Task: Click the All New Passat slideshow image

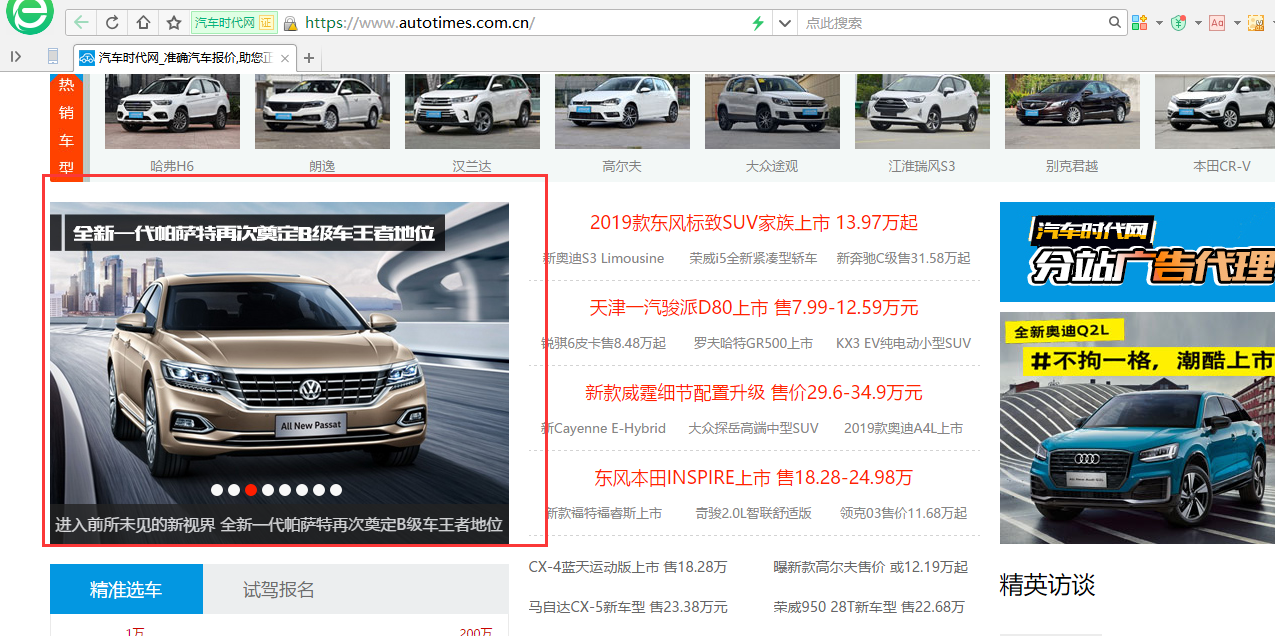Action: (x=279, y=373)
